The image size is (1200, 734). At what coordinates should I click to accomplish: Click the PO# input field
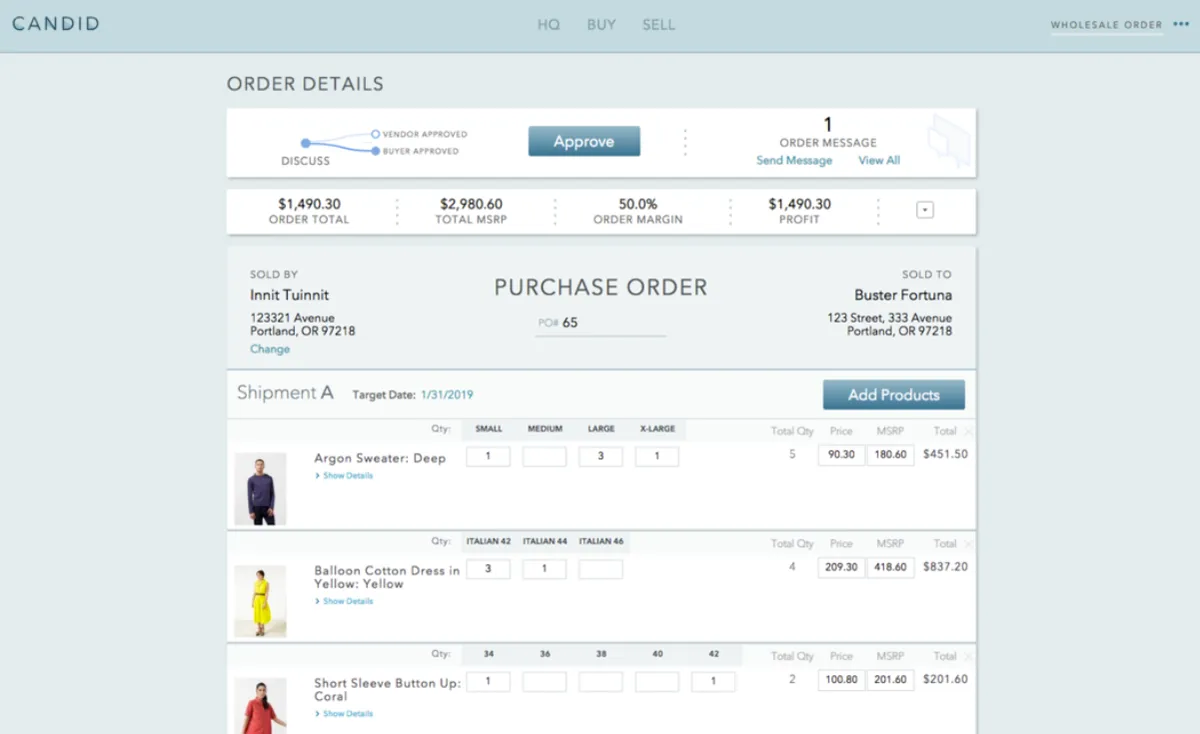click(x=600, y=323)
